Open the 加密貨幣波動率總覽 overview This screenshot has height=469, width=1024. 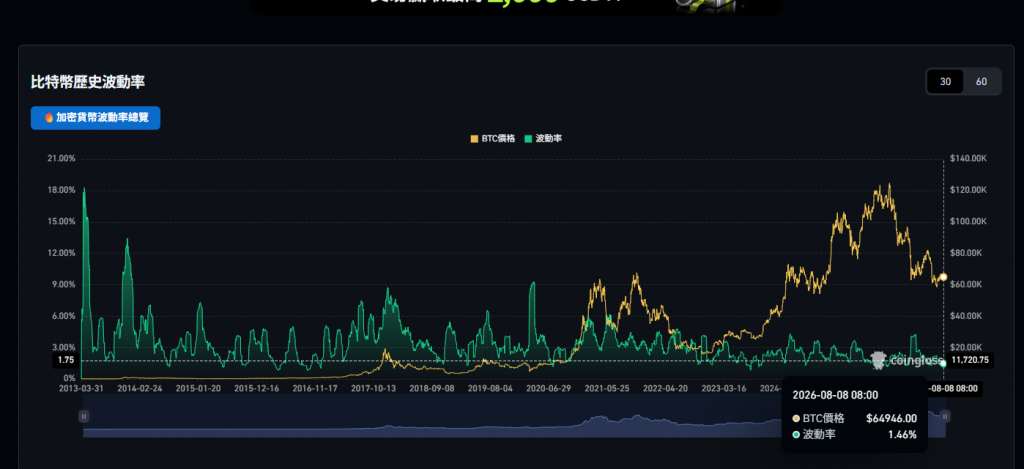pyautogui.click(x=95, y=118)
